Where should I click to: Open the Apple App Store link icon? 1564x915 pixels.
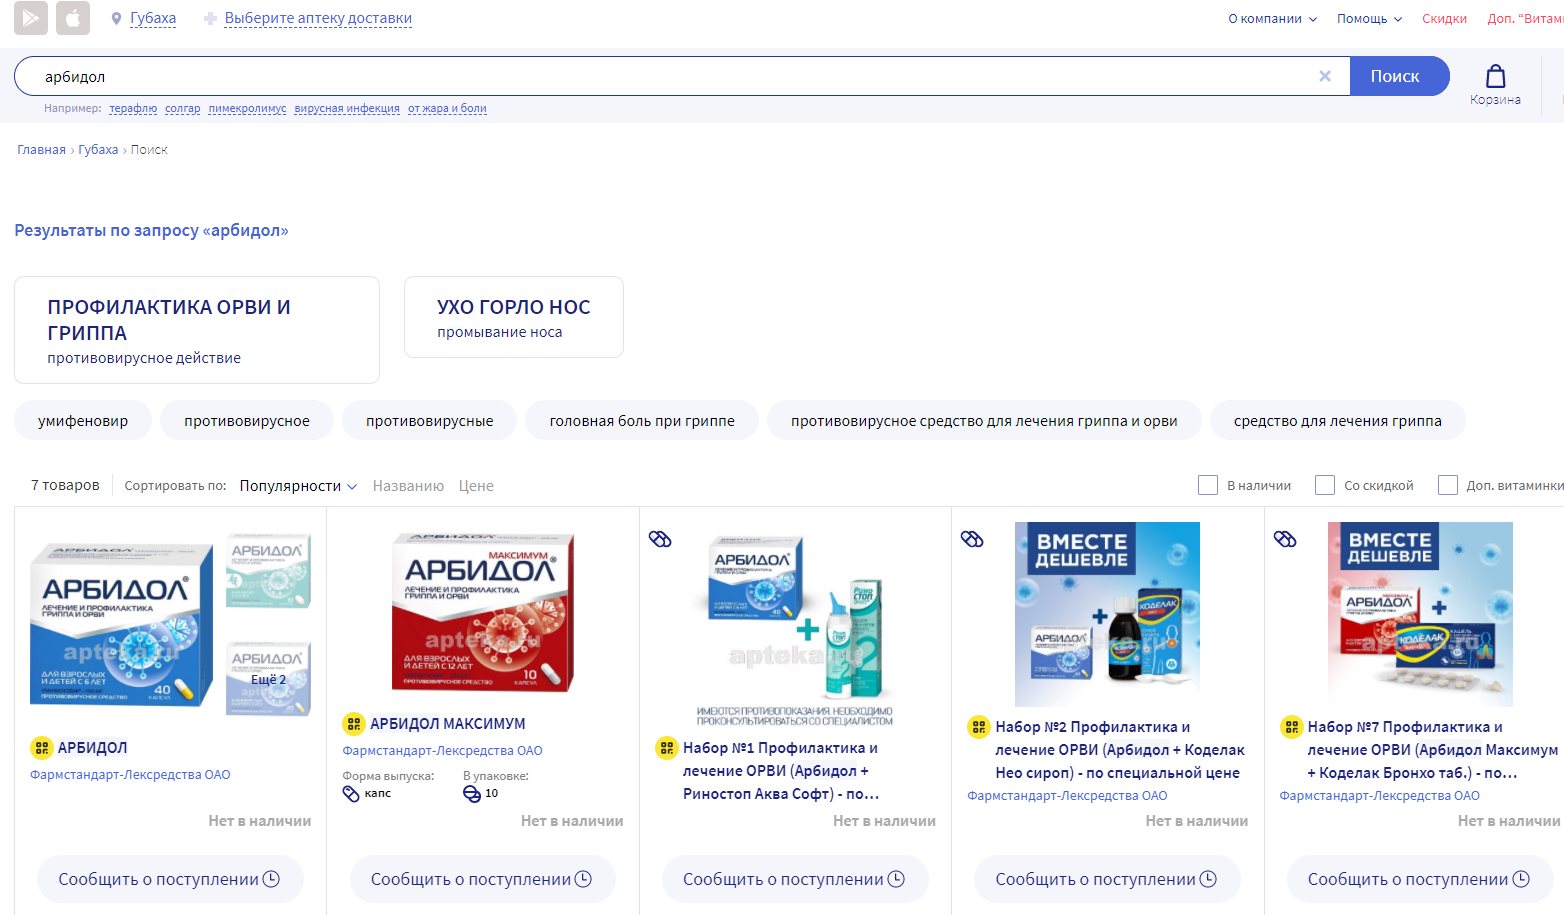(73, 18)
